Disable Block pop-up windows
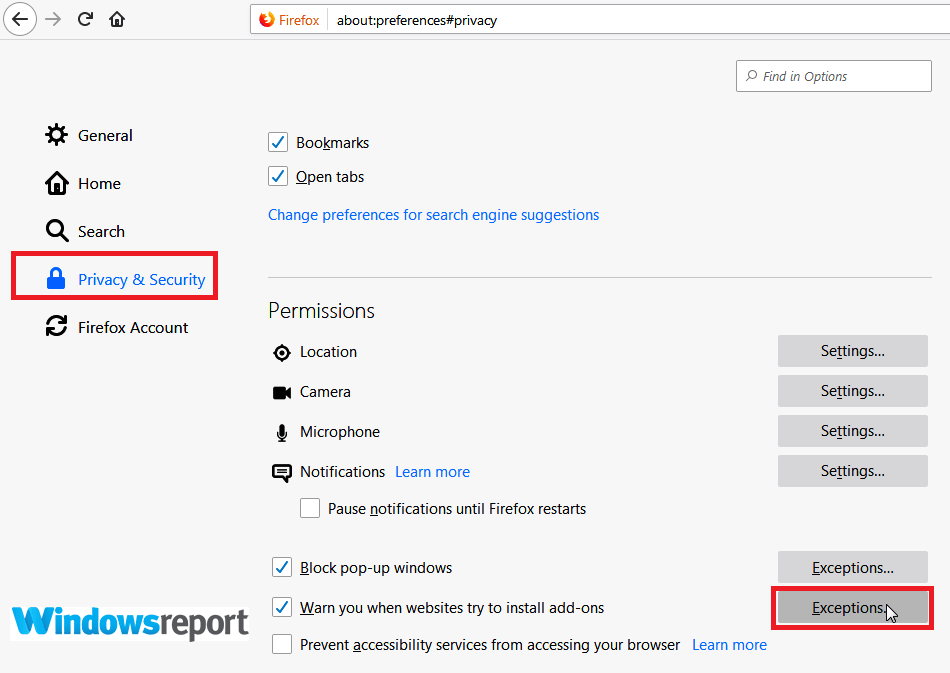Viewport: 950px width, 673px height. (x=281, y=567)
